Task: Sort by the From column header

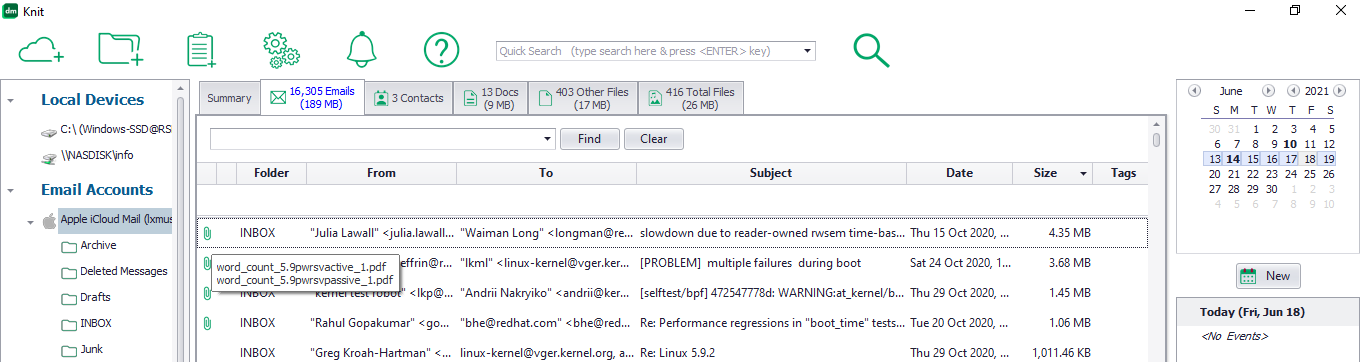Action: (x=381, y=173)
